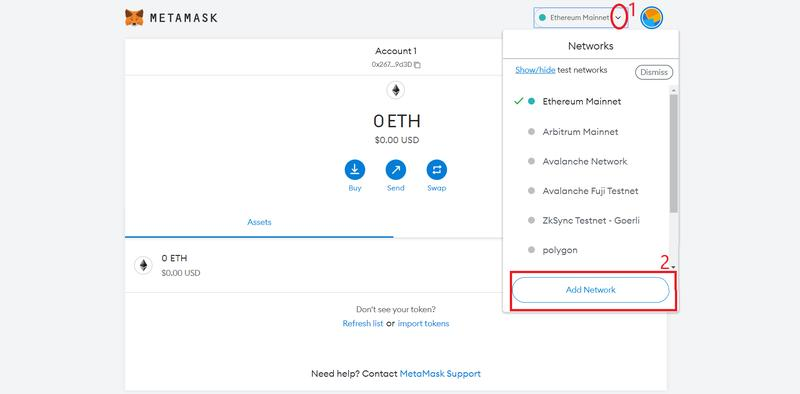Viewport: 800px width, 394px height.
Task: Click the Buy download icon
Action: point(355,169)
